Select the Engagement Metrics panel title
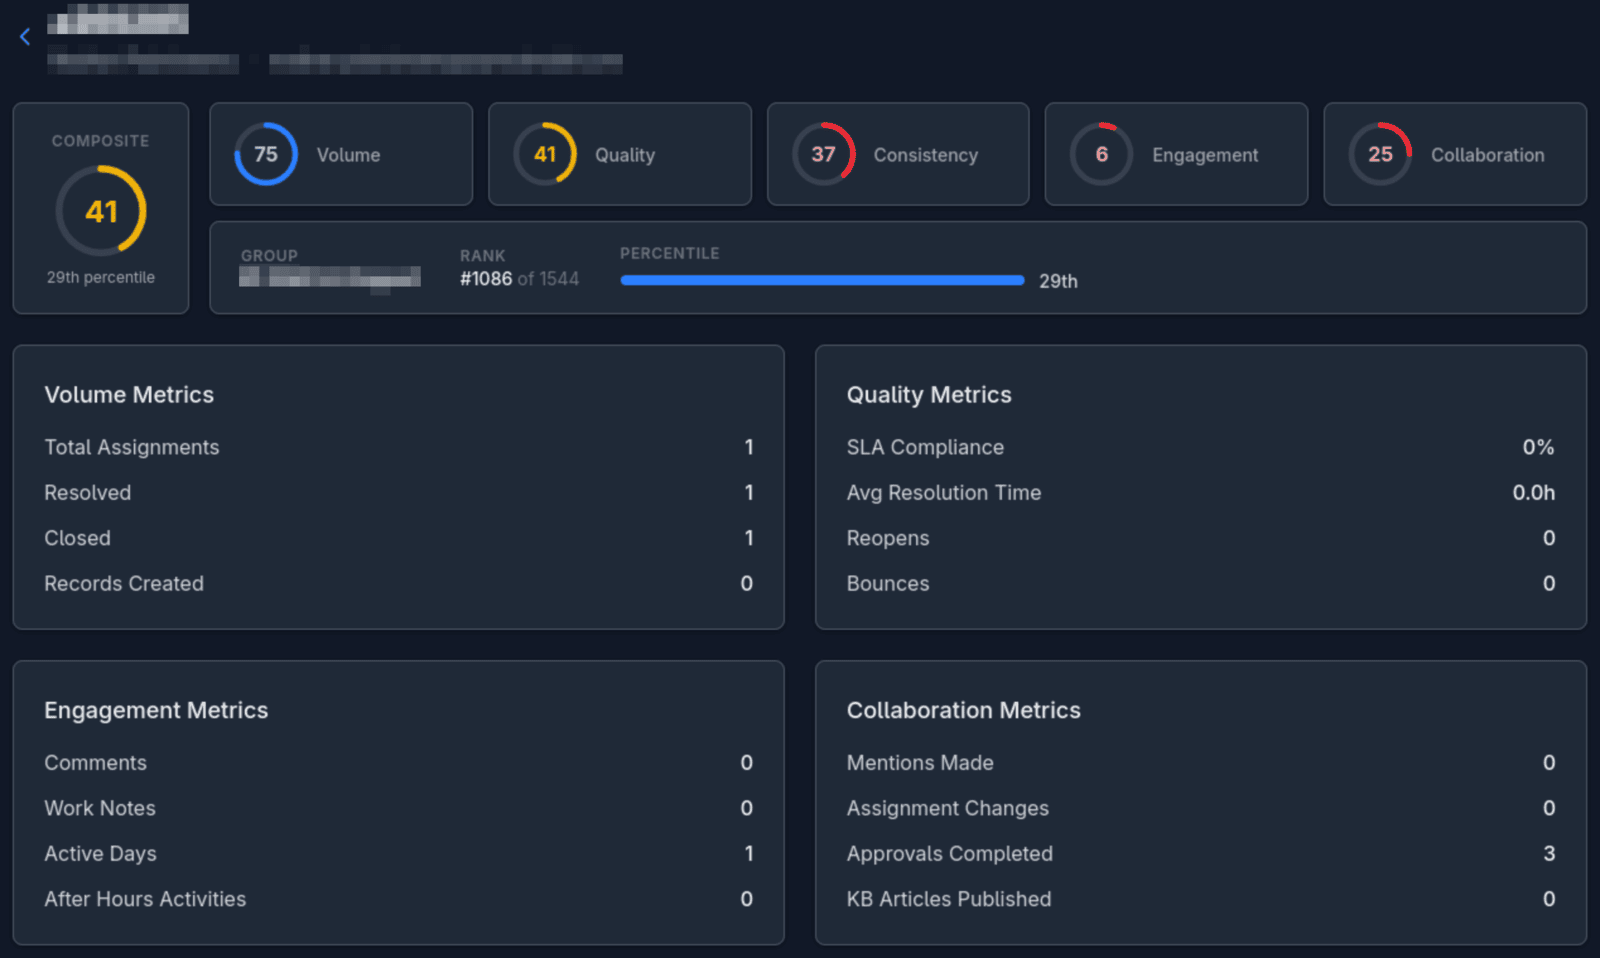 (x=156, y=710)
